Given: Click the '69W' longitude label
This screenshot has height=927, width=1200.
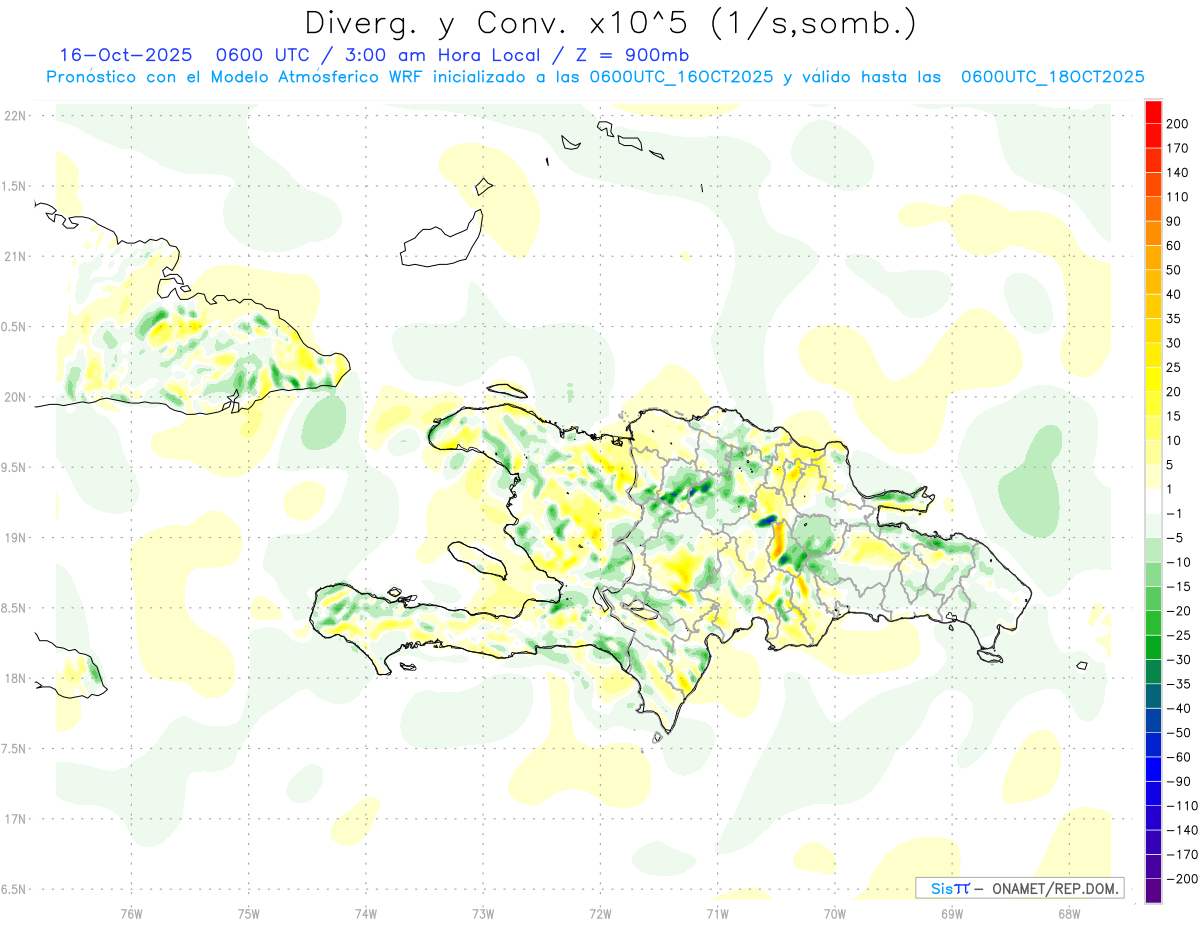Looking at the screenshot, I should pos(952,913).
